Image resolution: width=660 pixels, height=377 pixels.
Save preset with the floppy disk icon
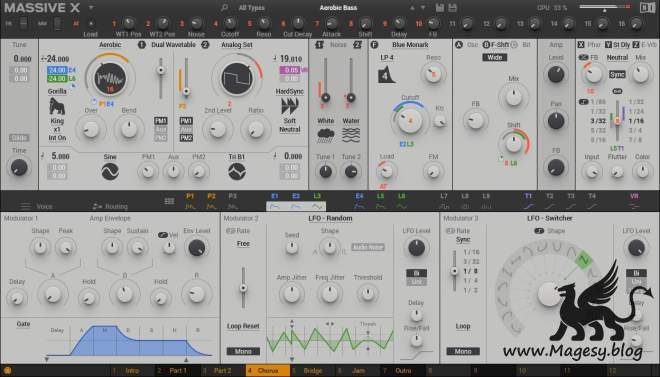(439, 8)
